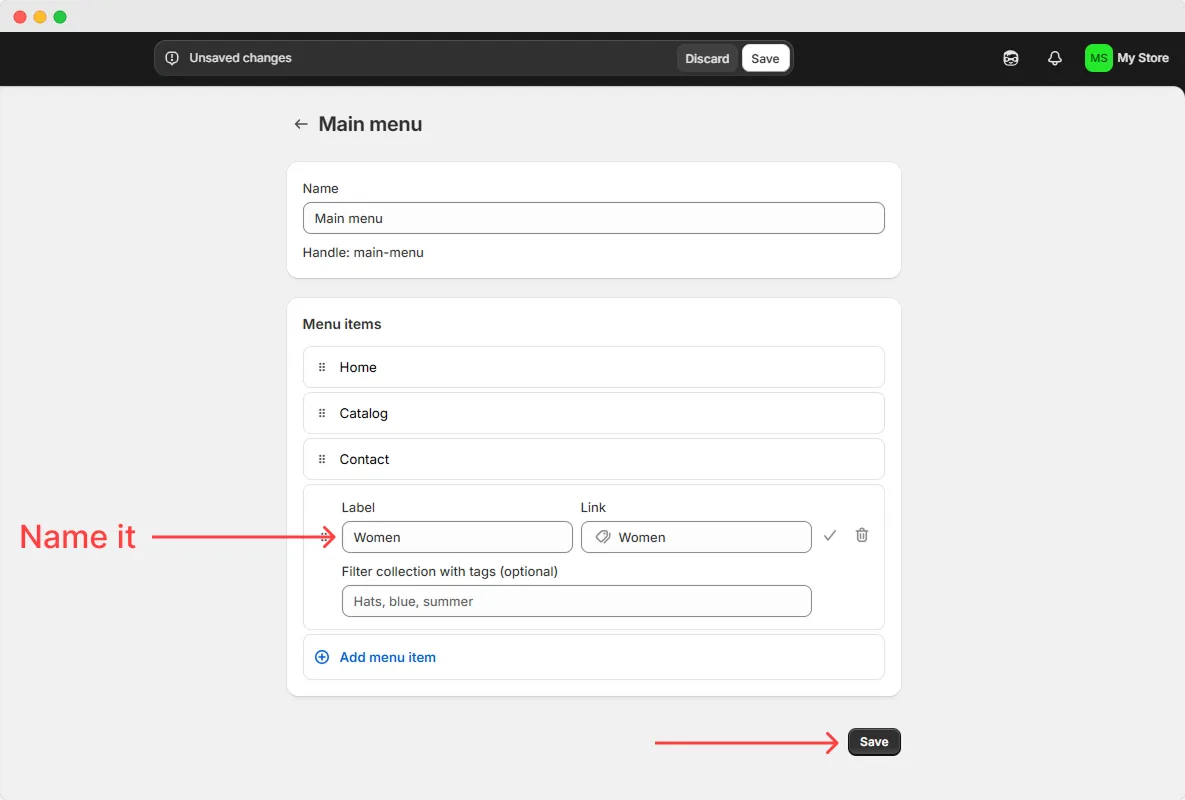
Task: Save changes from the top bar
Action: click(765, 58)
